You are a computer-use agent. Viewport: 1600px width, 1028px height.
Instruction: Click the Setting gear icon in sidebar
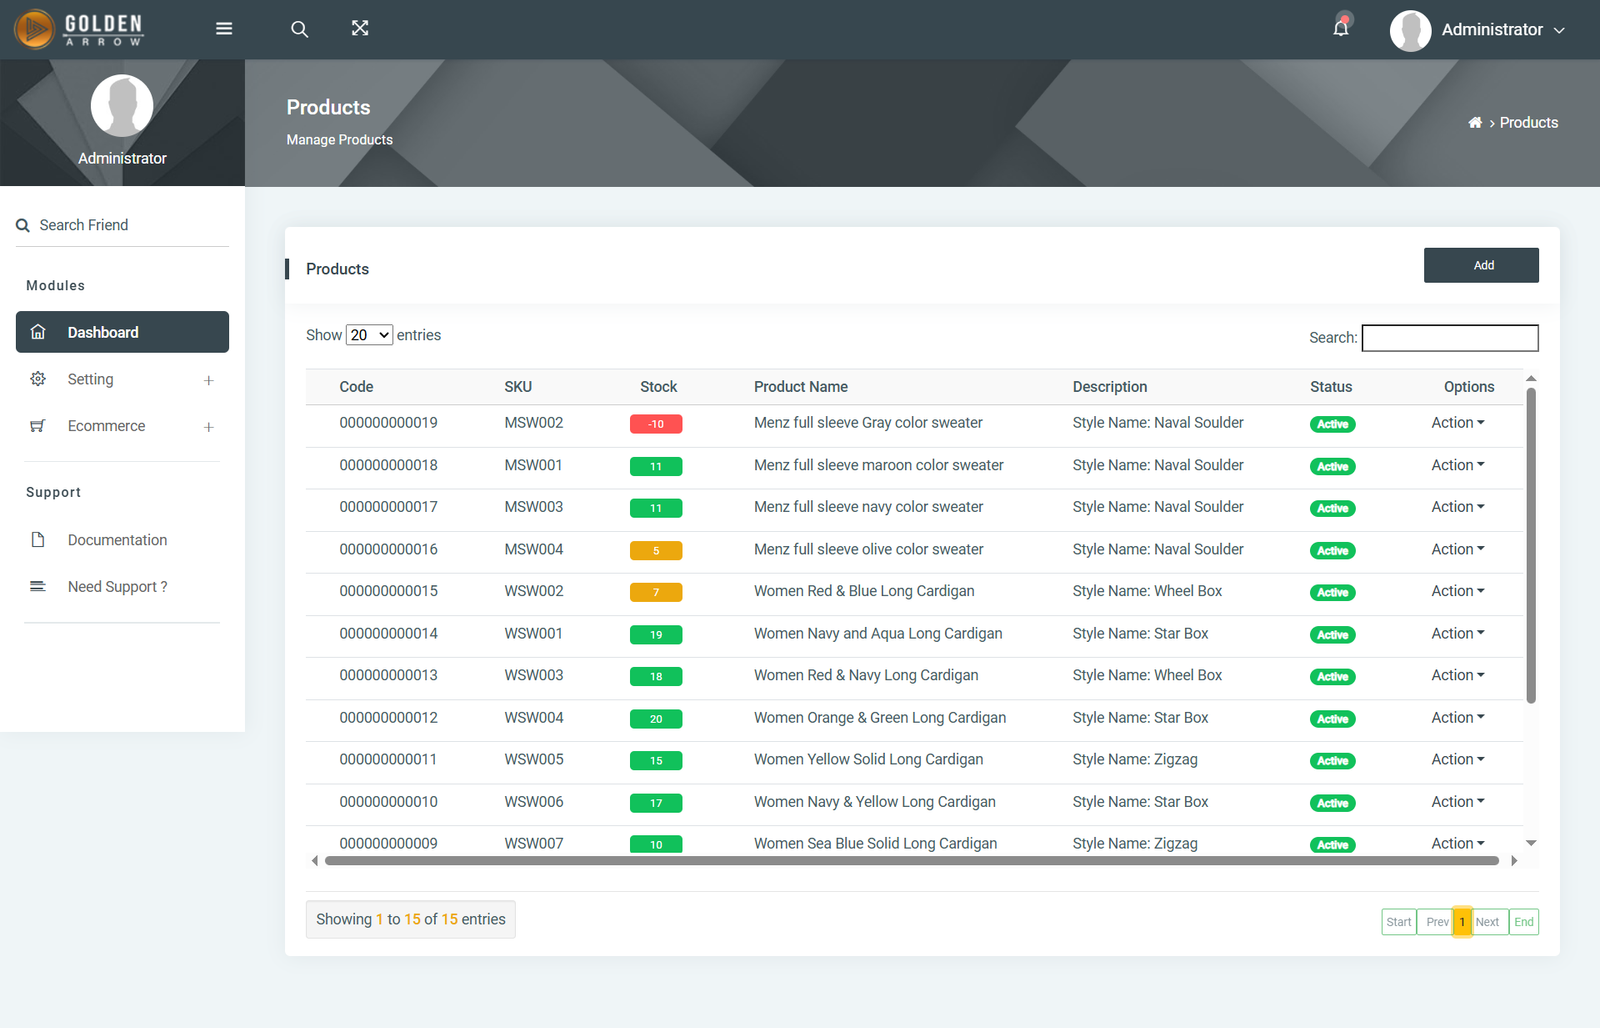38,379
